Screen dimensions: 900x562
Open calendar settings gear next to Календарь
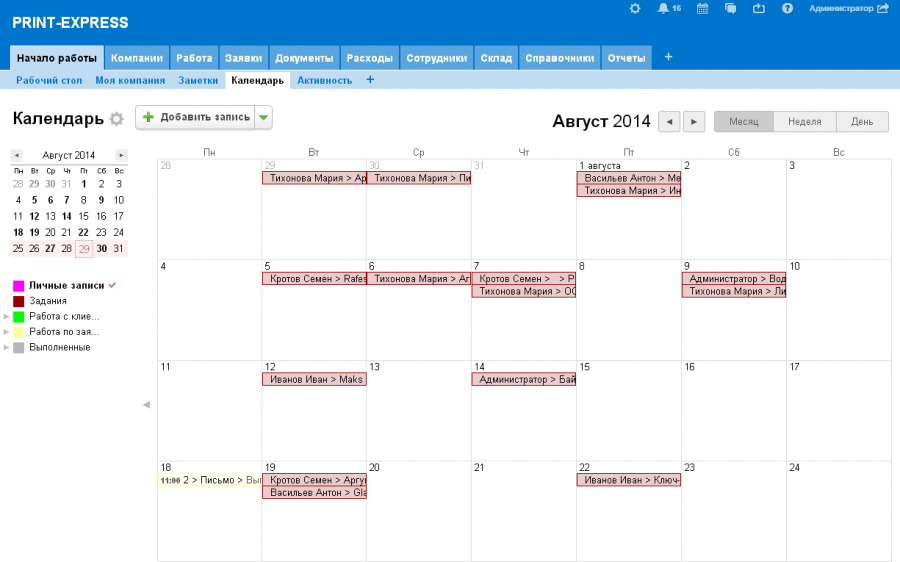[117, 119]
